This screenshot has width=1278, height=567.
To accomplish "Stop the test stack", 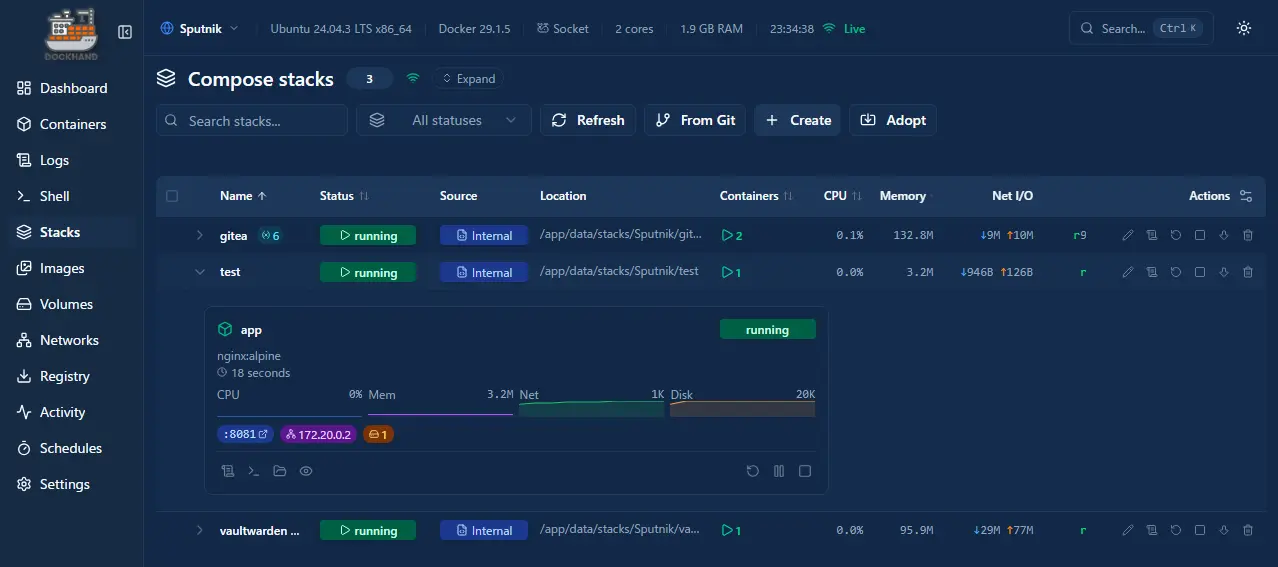I will tap(1200, 272).
